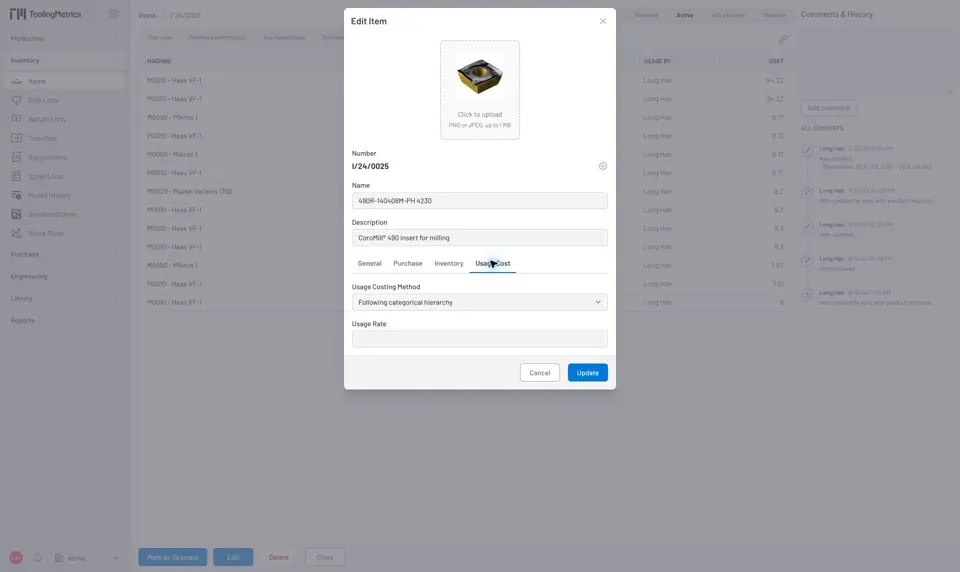
Task: Collapse the sidebar with the toggle icon
Action: [x=114, y=14]
